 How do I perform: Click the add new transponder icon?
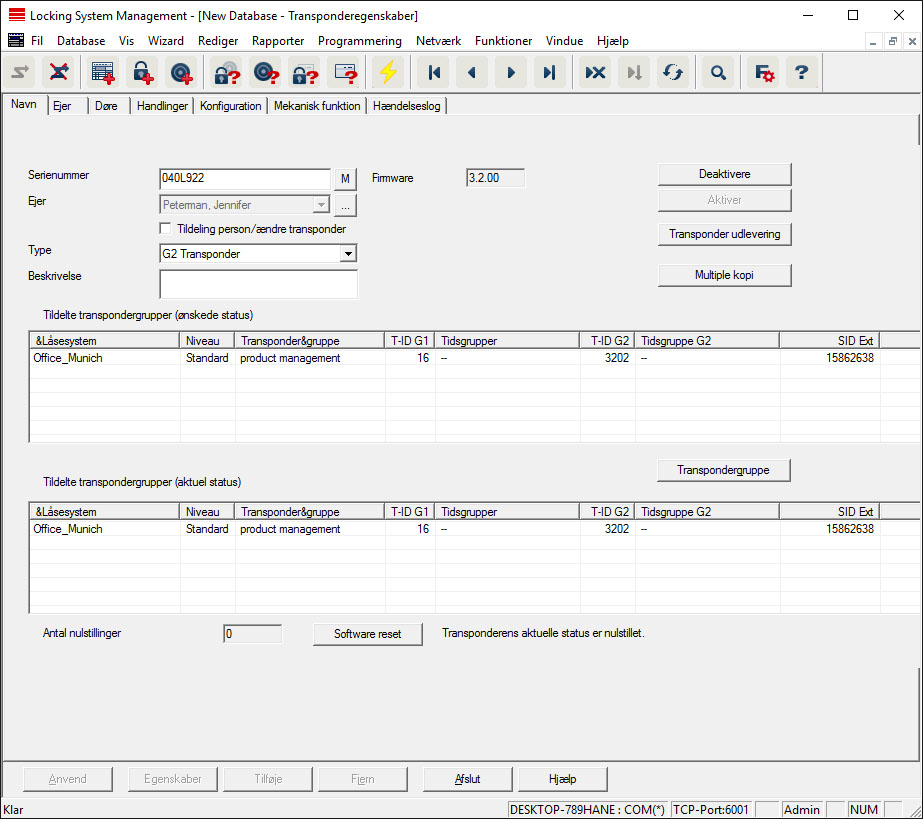tap(181, 72)
